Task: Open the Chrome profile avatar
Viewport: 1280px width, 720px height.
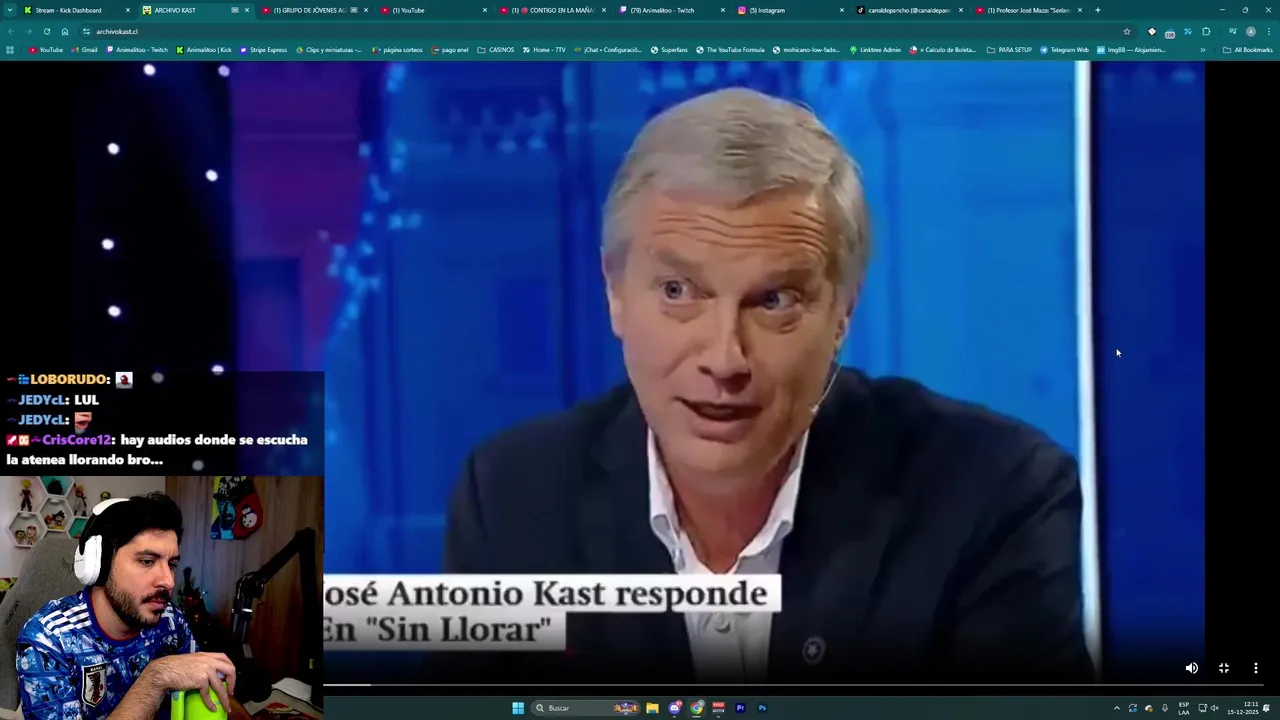Action: [1250, 31]
